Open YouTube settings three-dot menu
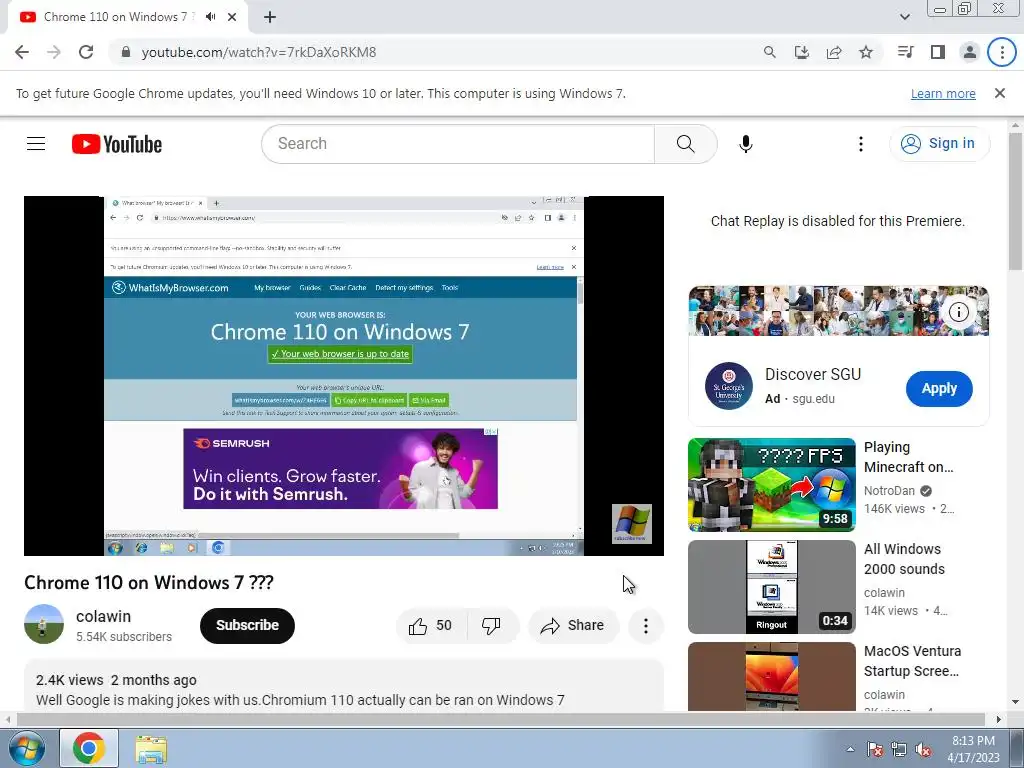 tap(861, 144)
